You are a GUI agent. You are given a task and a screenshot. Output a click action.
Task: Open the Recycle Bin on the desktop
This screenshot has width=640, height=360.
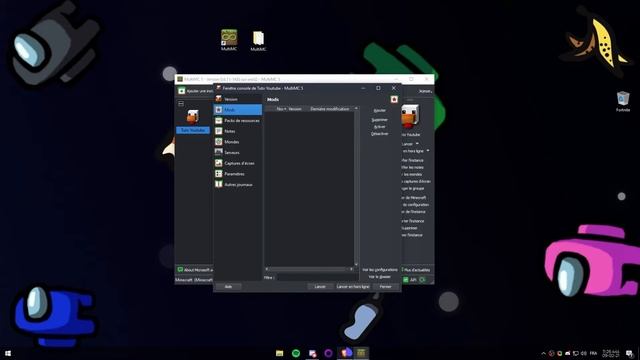[623, 101]
